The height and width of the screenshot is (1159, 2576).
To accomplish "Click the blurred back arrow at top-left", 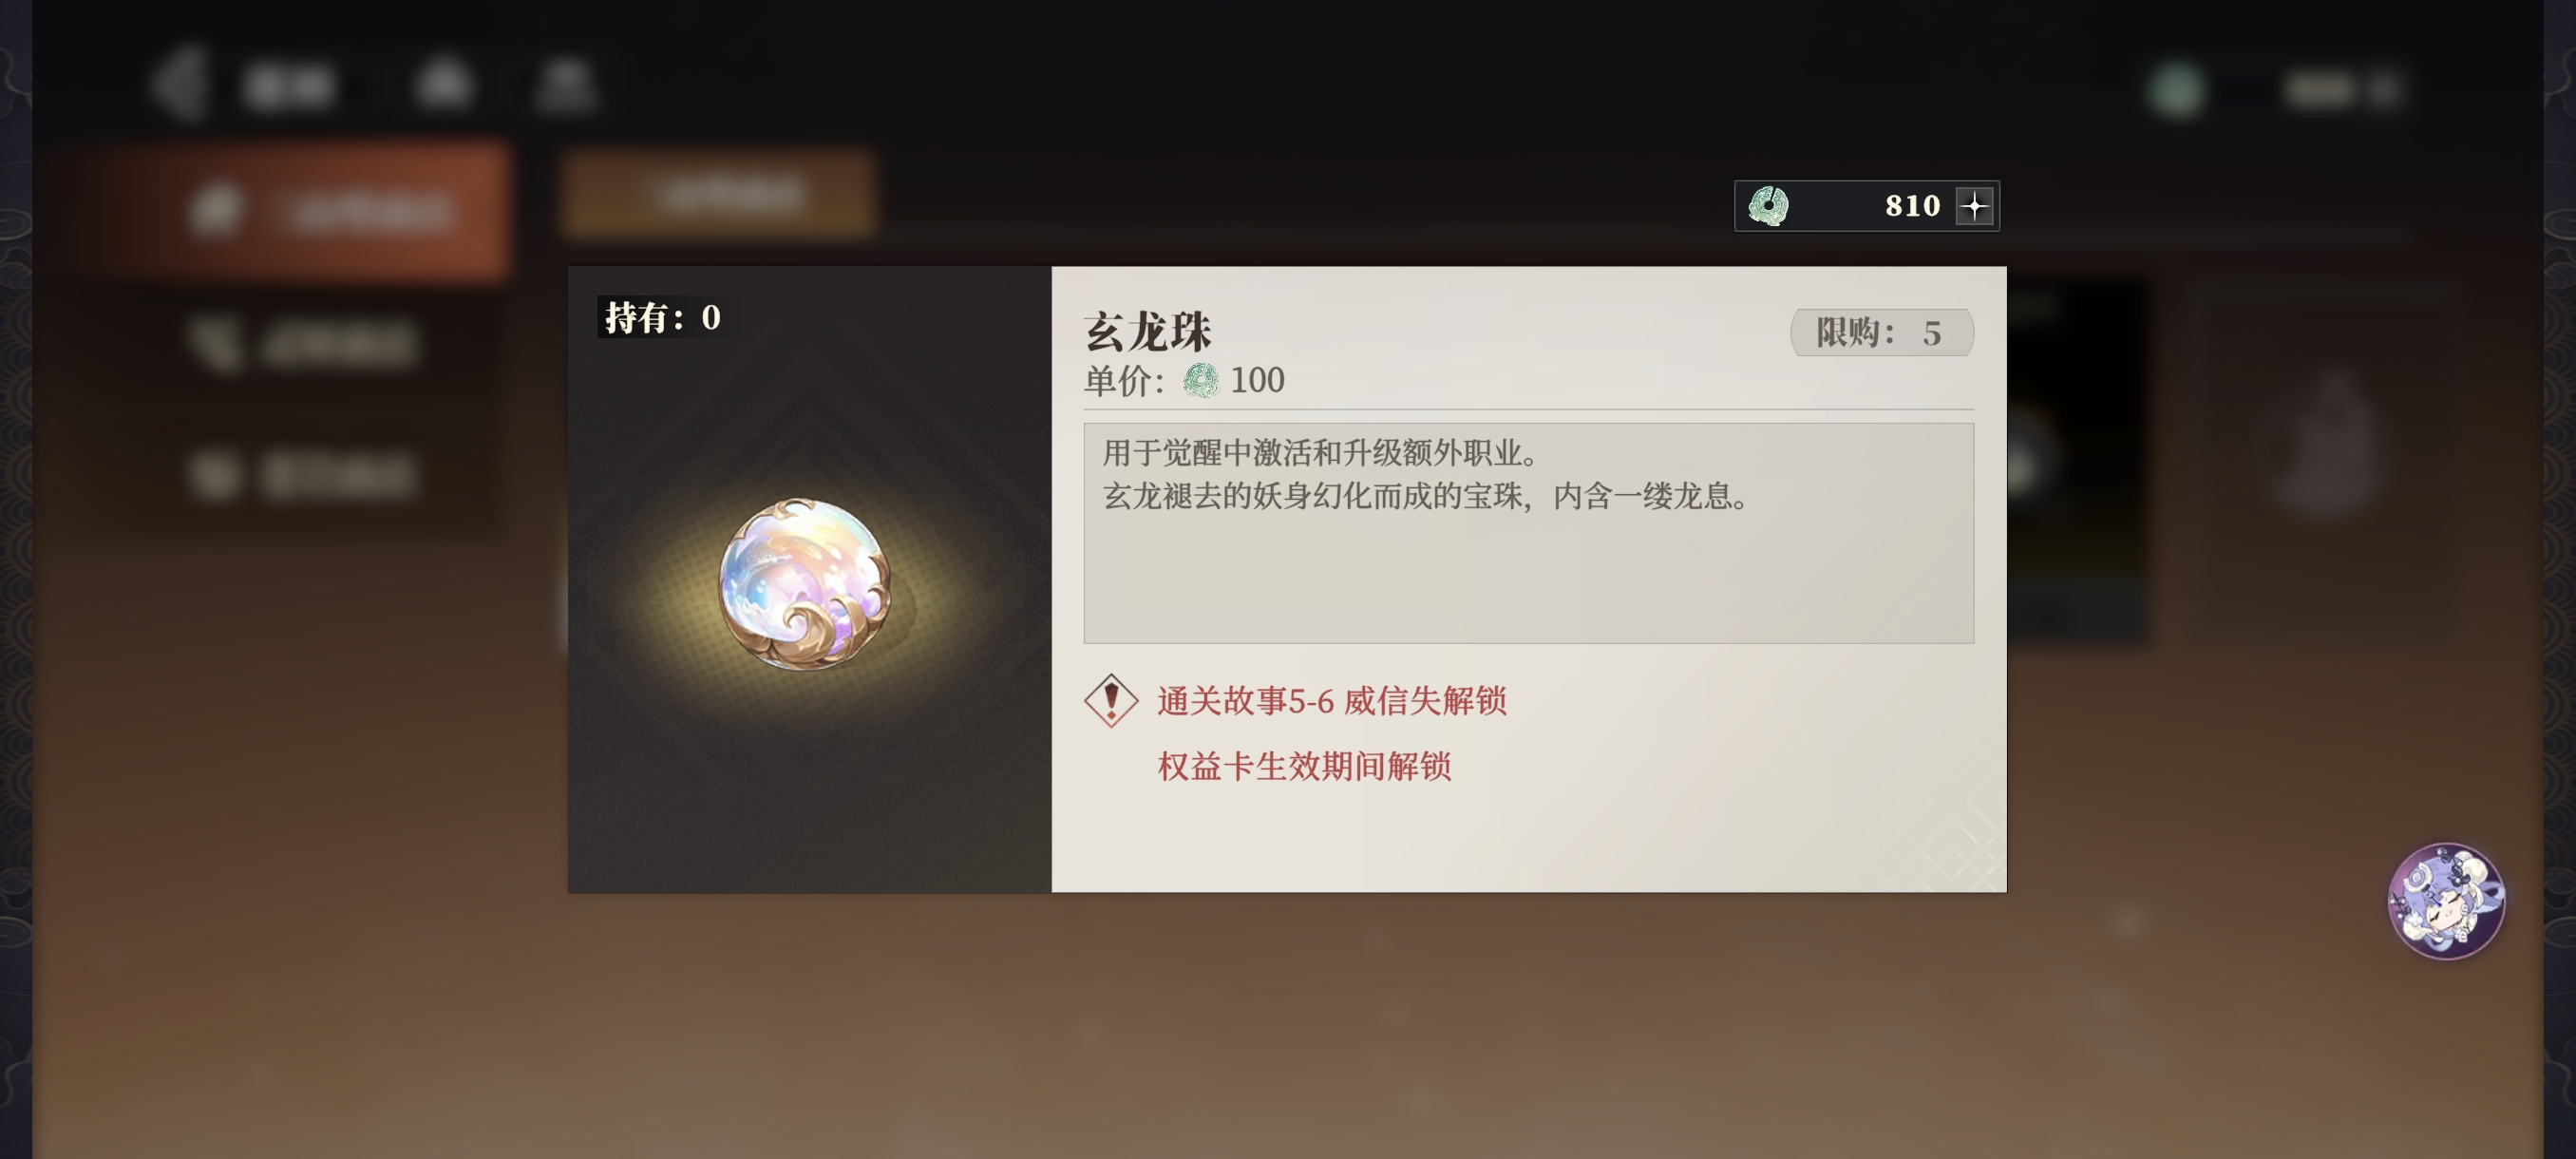I will 180,84.
